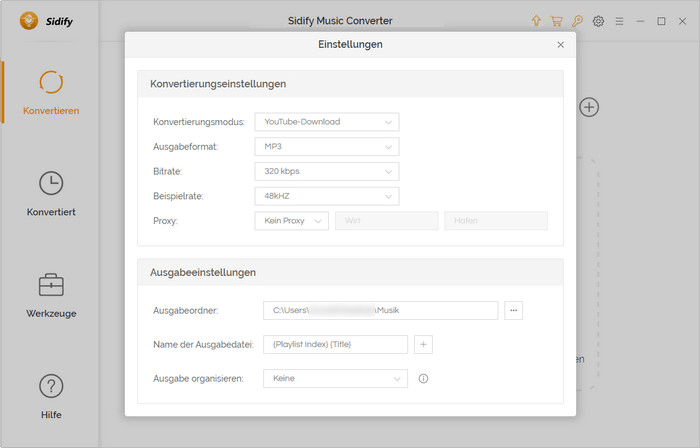This screenshot has height=448, width=700.
Task: Open the Konvertieren sidebar section
Action: click(51, 92)
